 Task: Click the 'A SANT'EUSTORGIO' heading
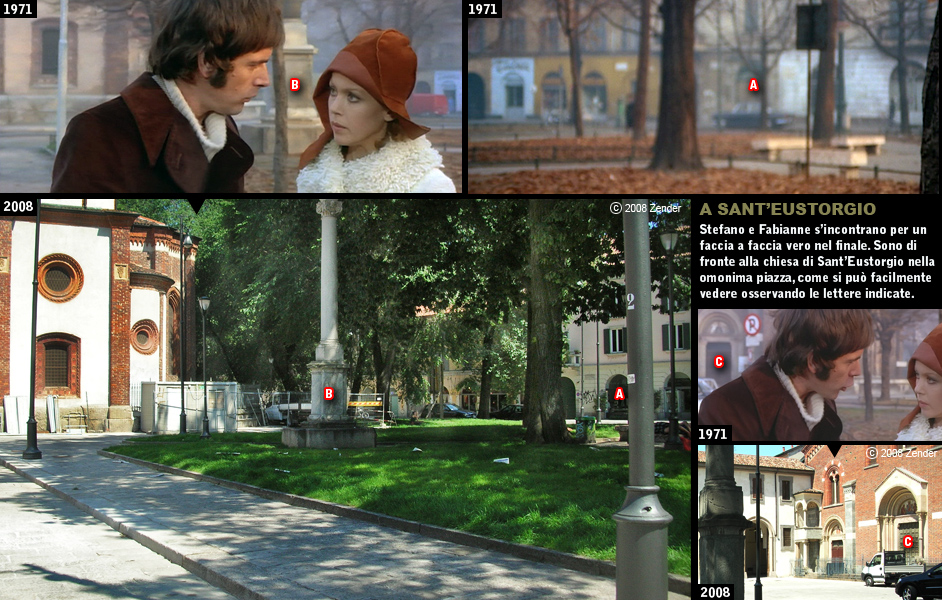(788, 209)
